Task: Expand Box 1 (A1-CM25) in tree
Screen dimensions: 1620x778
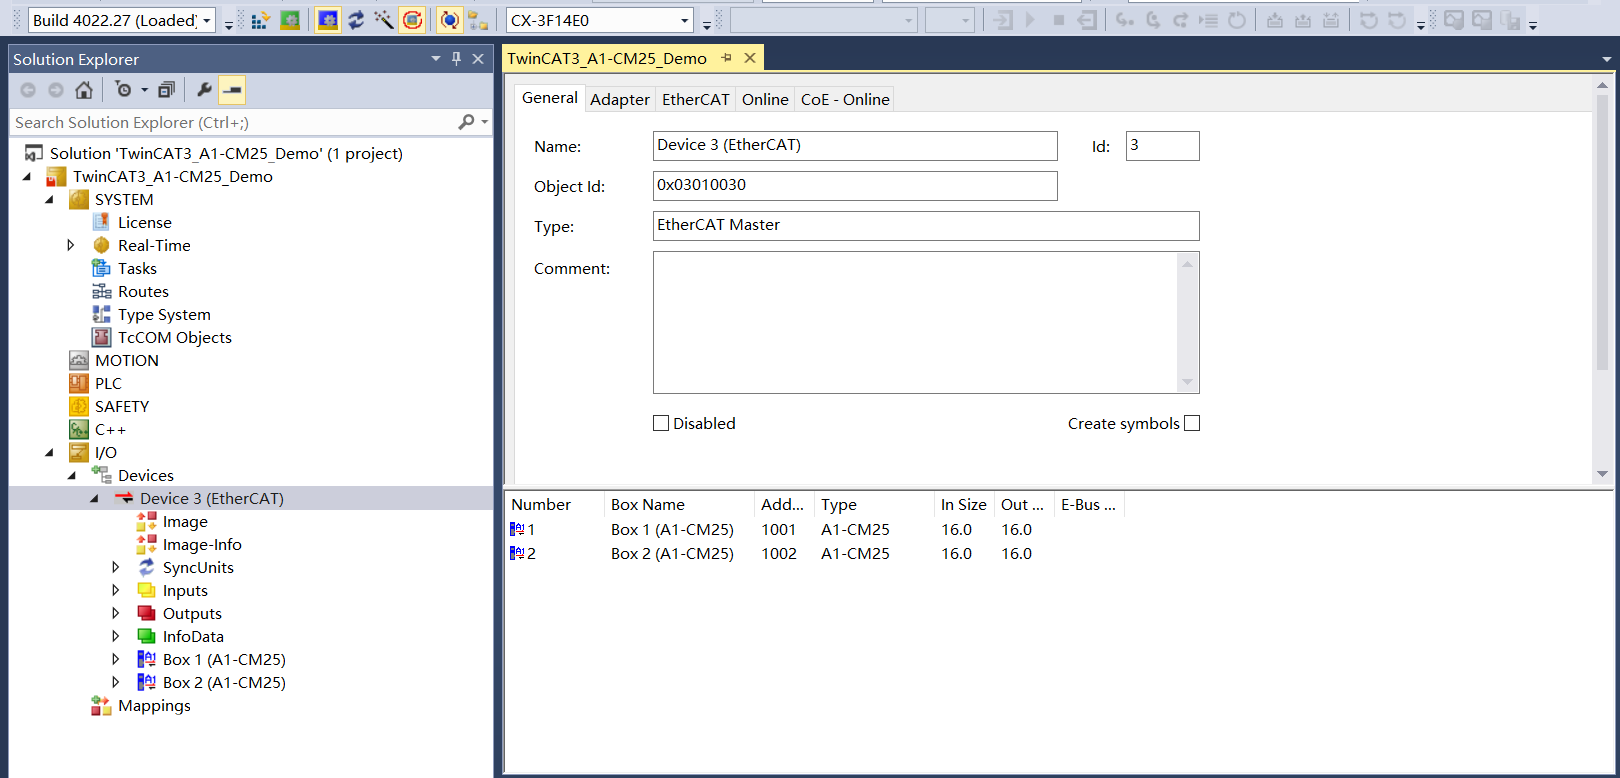Action: click(x=116, y=659)
